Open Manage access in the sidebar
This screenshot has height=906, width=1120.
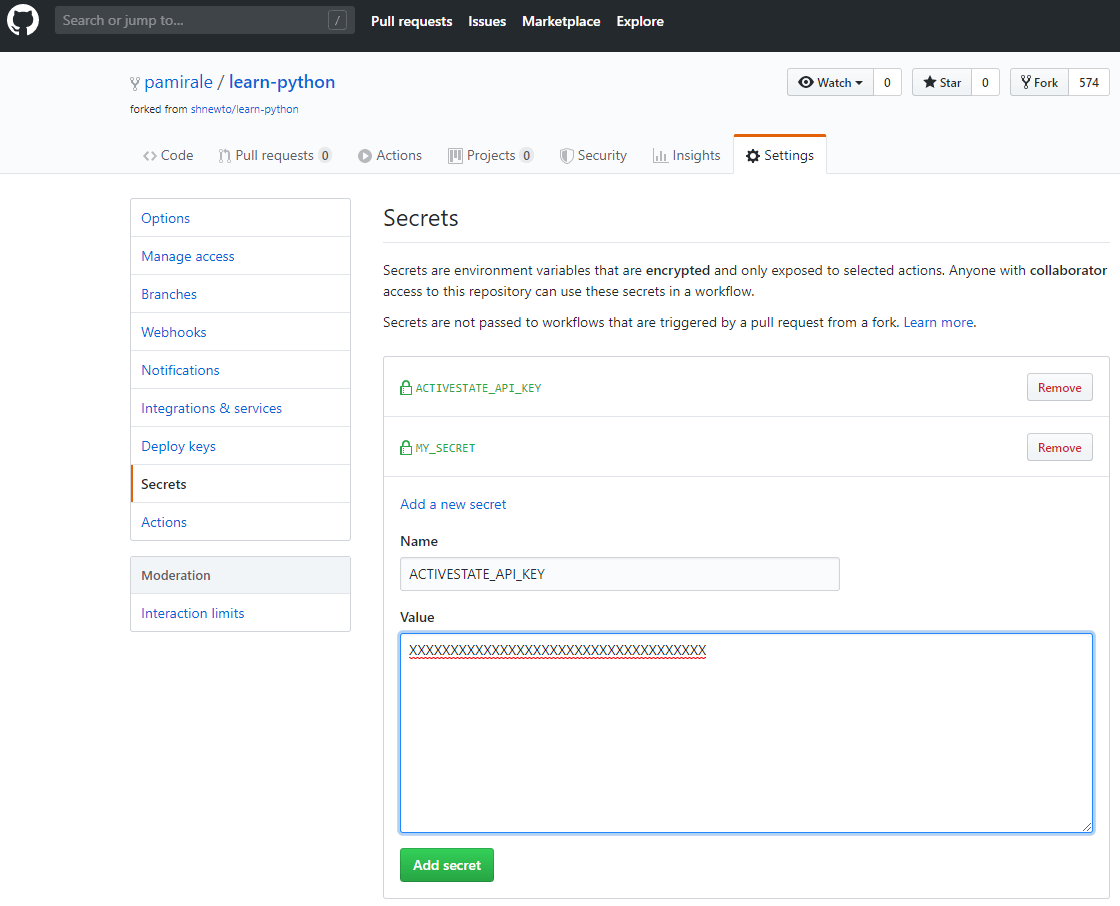click(x=241, y=256)
